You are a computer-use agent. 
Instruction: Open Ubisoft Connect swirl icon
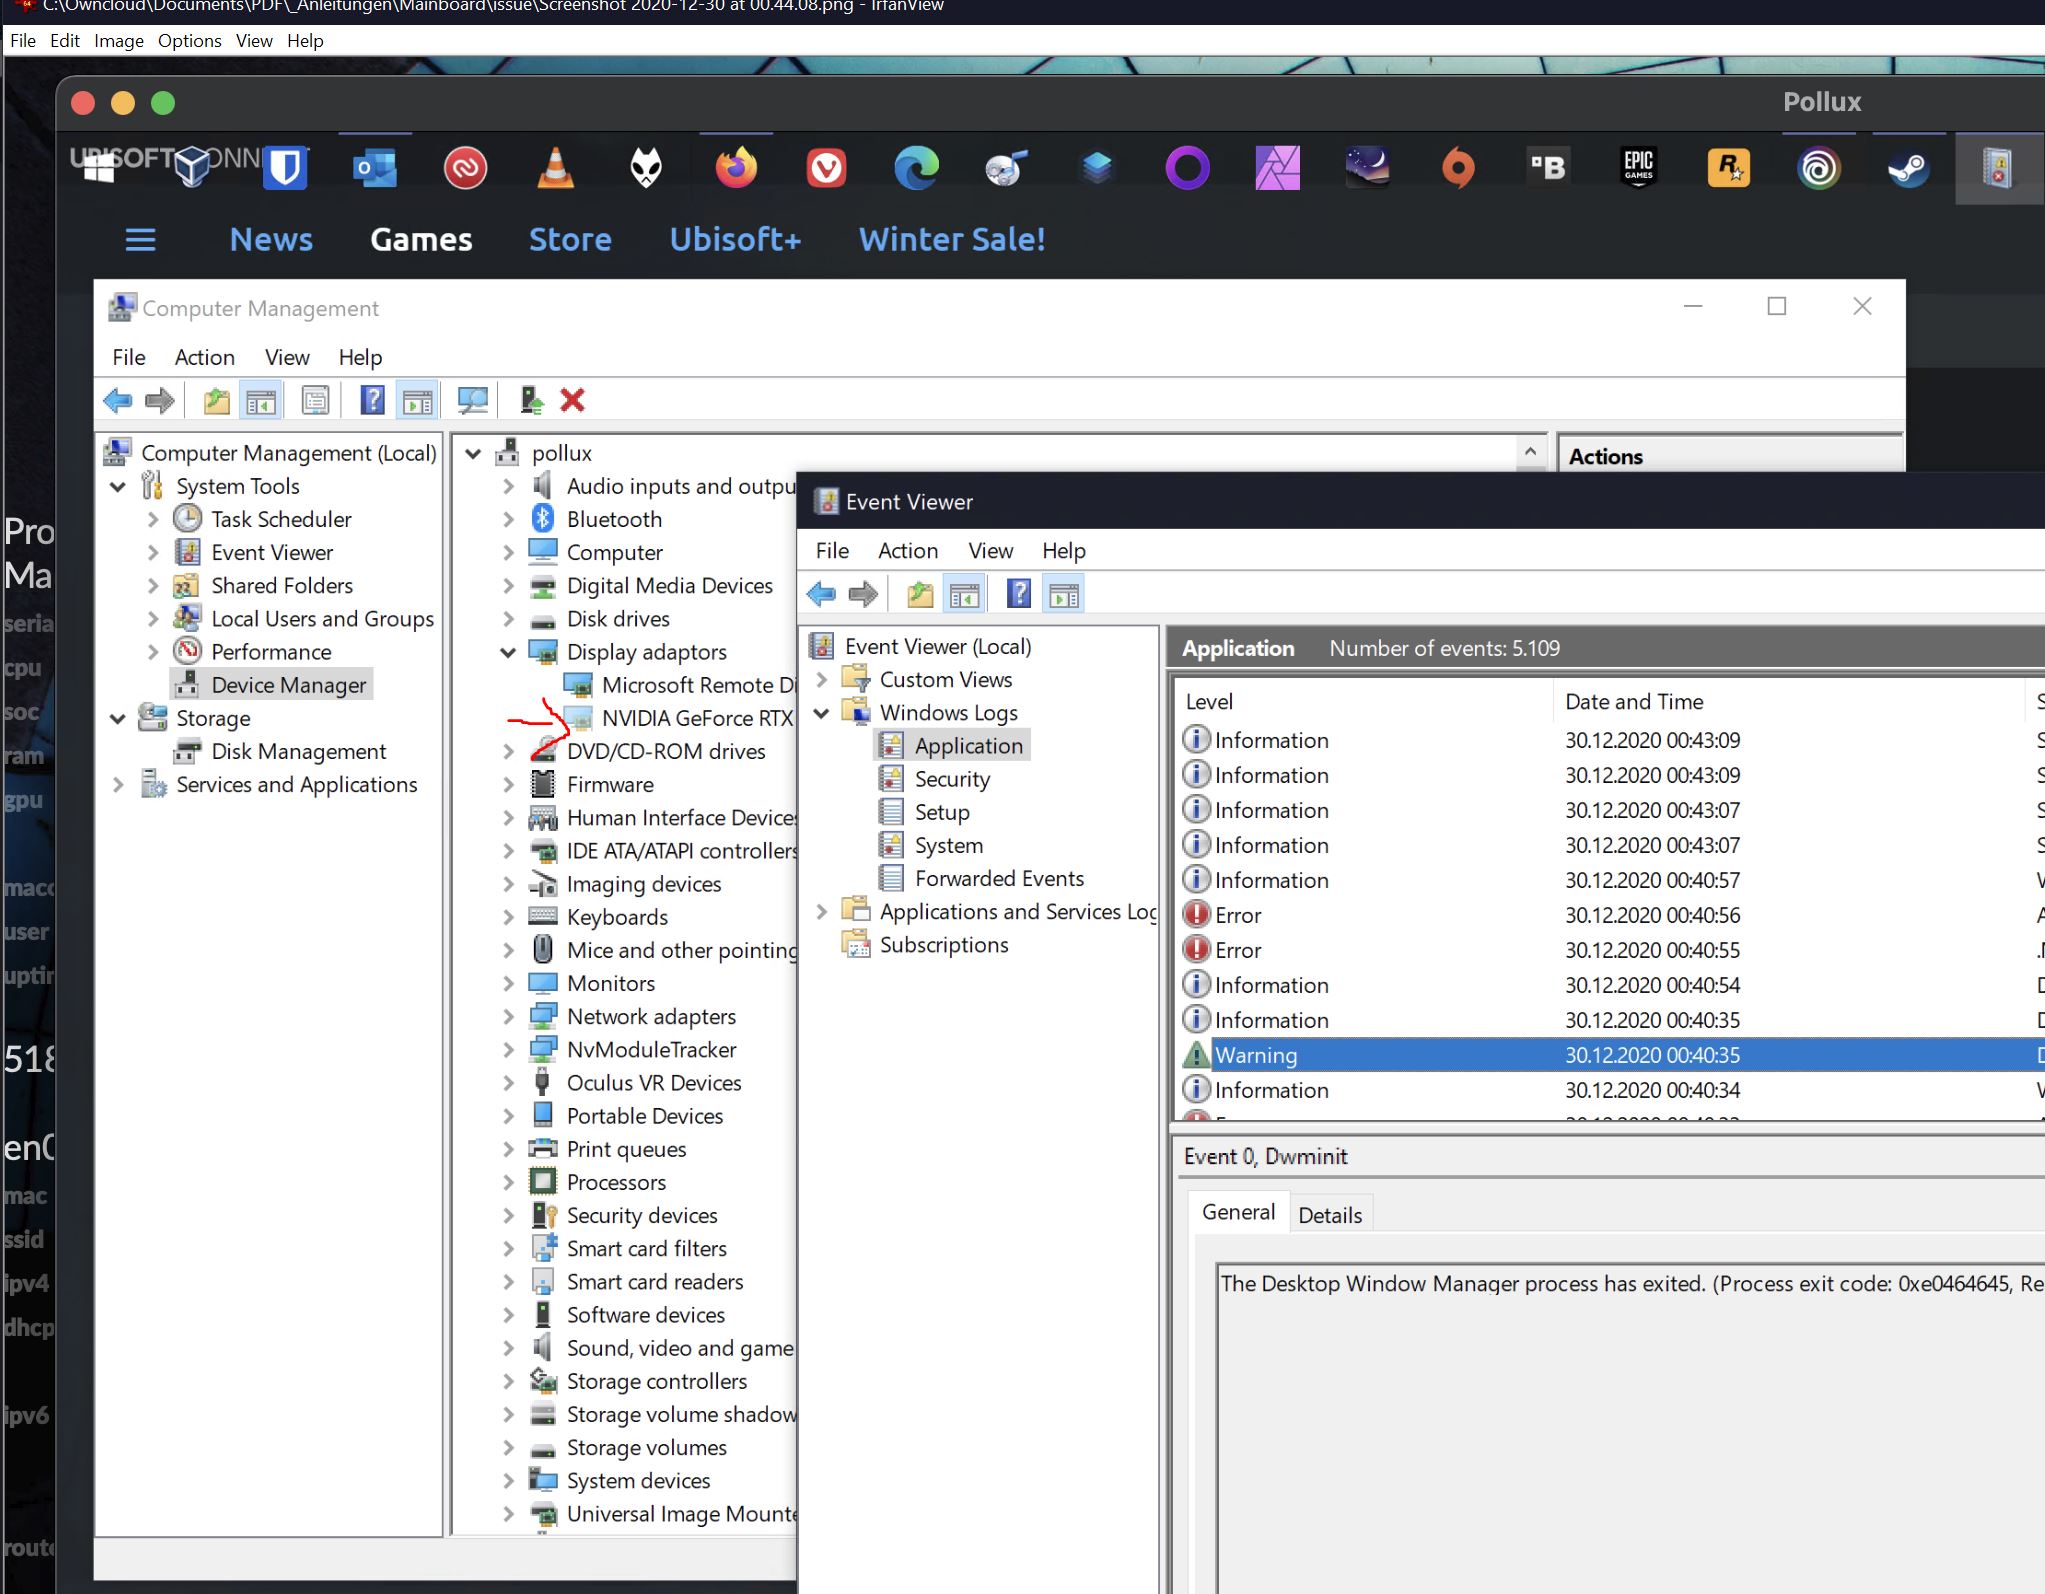(x=1819, y=168)
